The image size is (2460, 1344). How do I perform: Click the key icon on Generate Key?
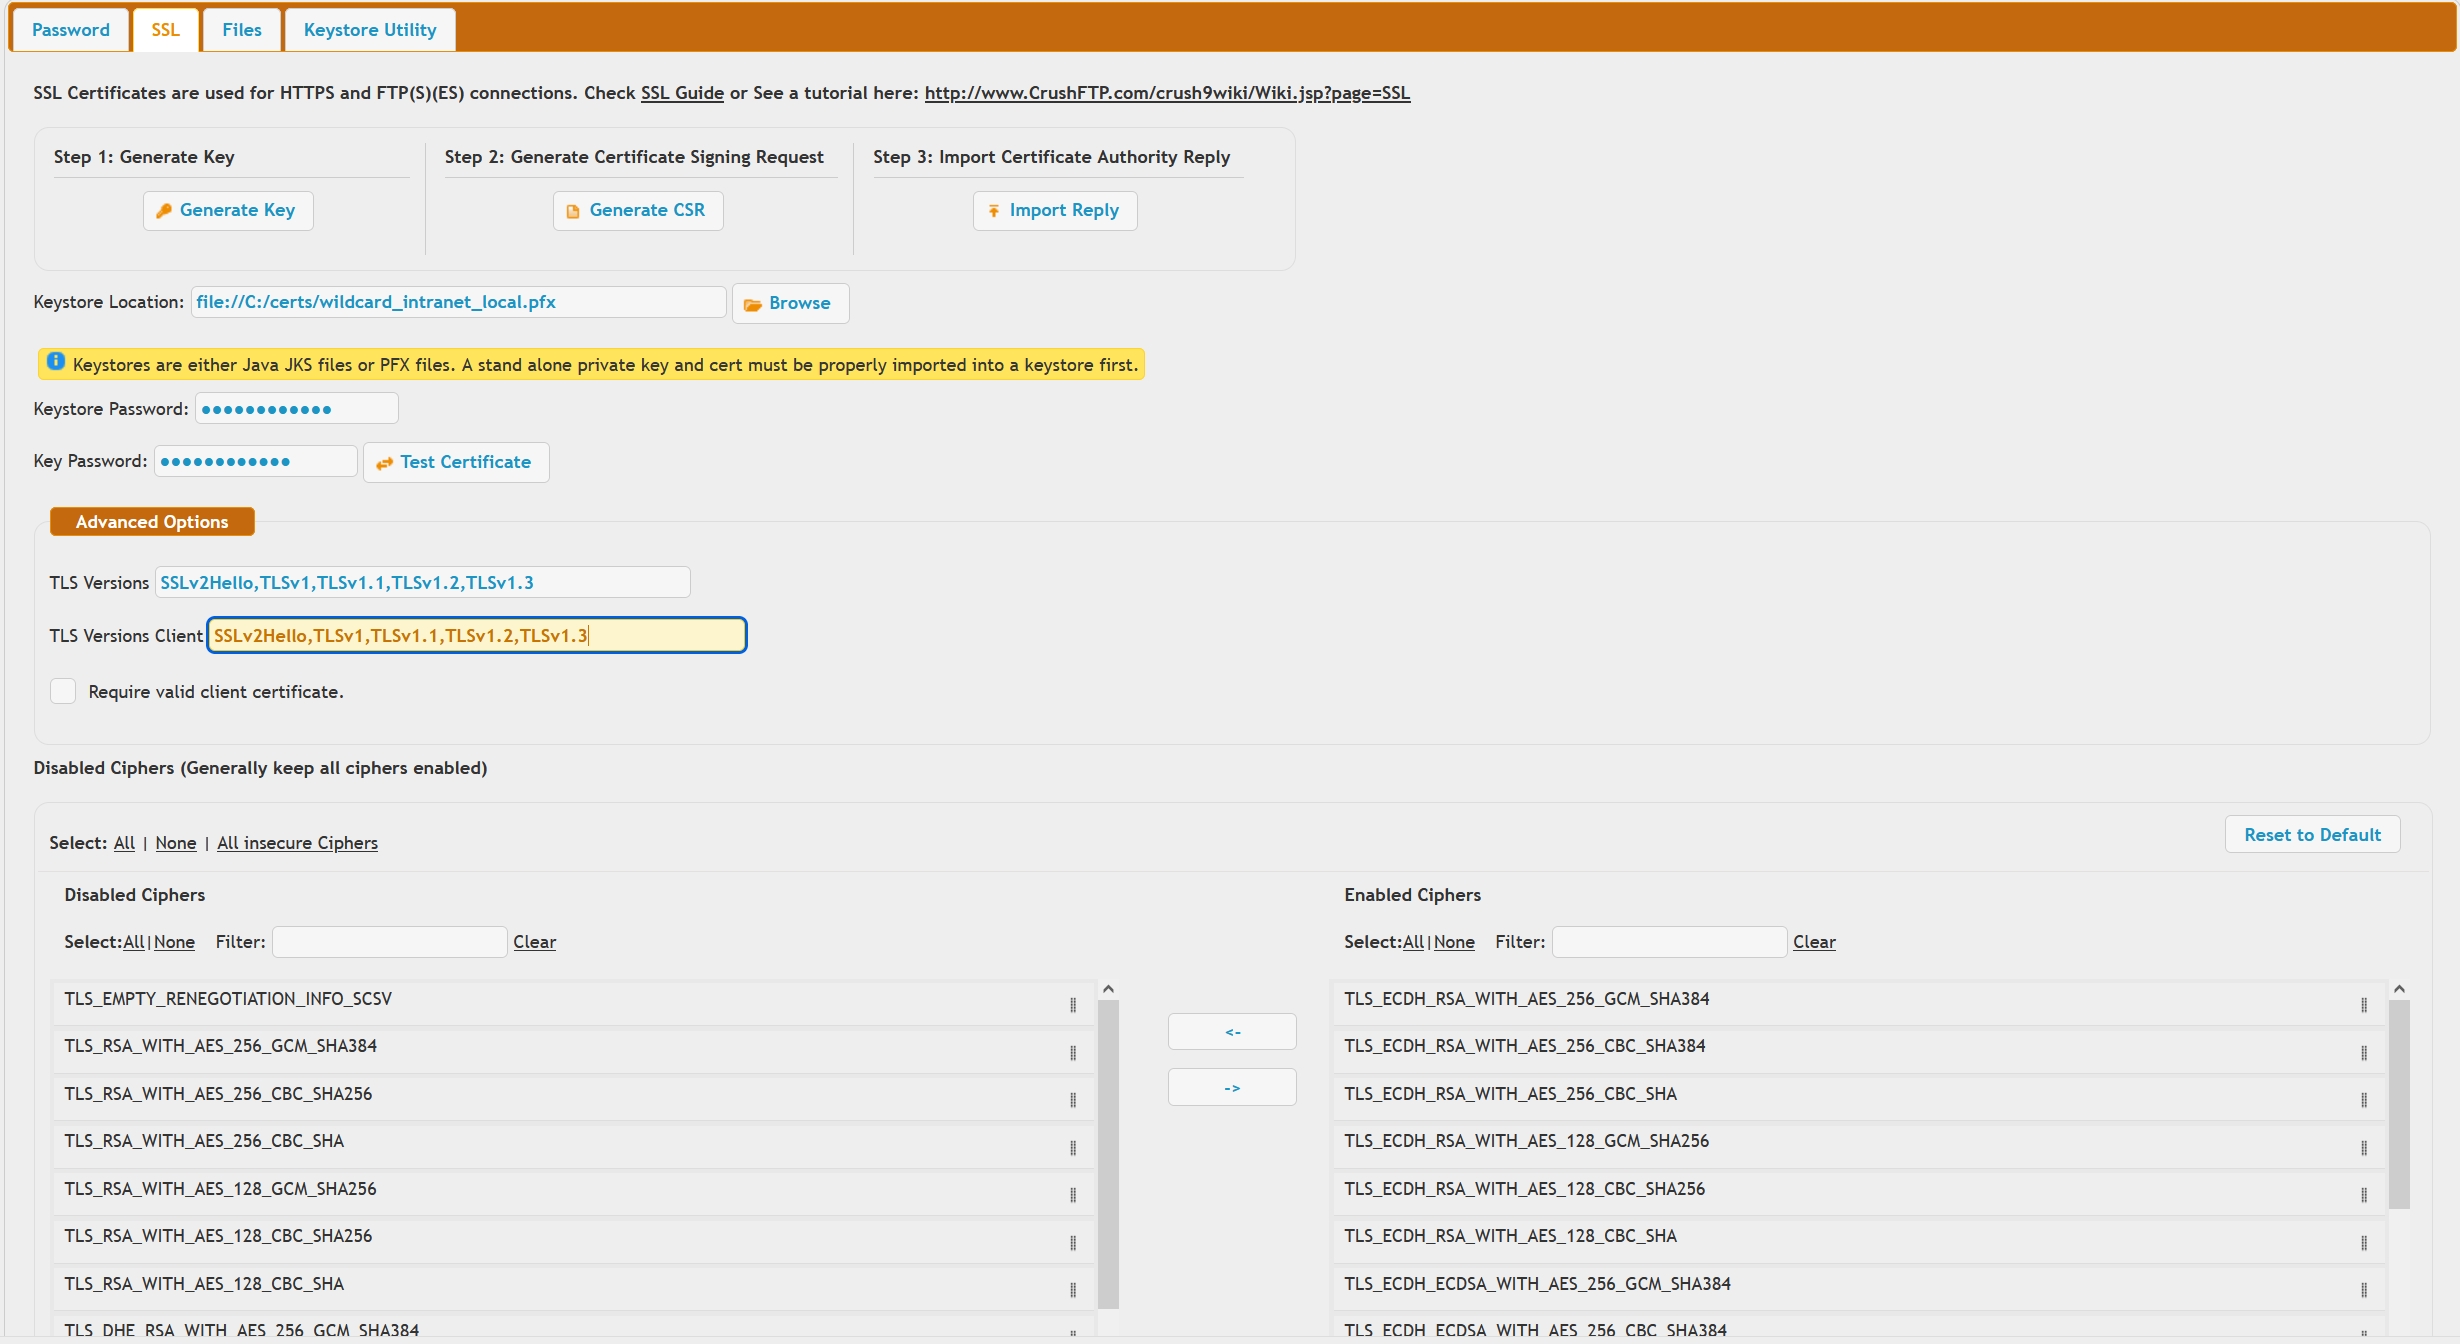[x=164, y=211]
